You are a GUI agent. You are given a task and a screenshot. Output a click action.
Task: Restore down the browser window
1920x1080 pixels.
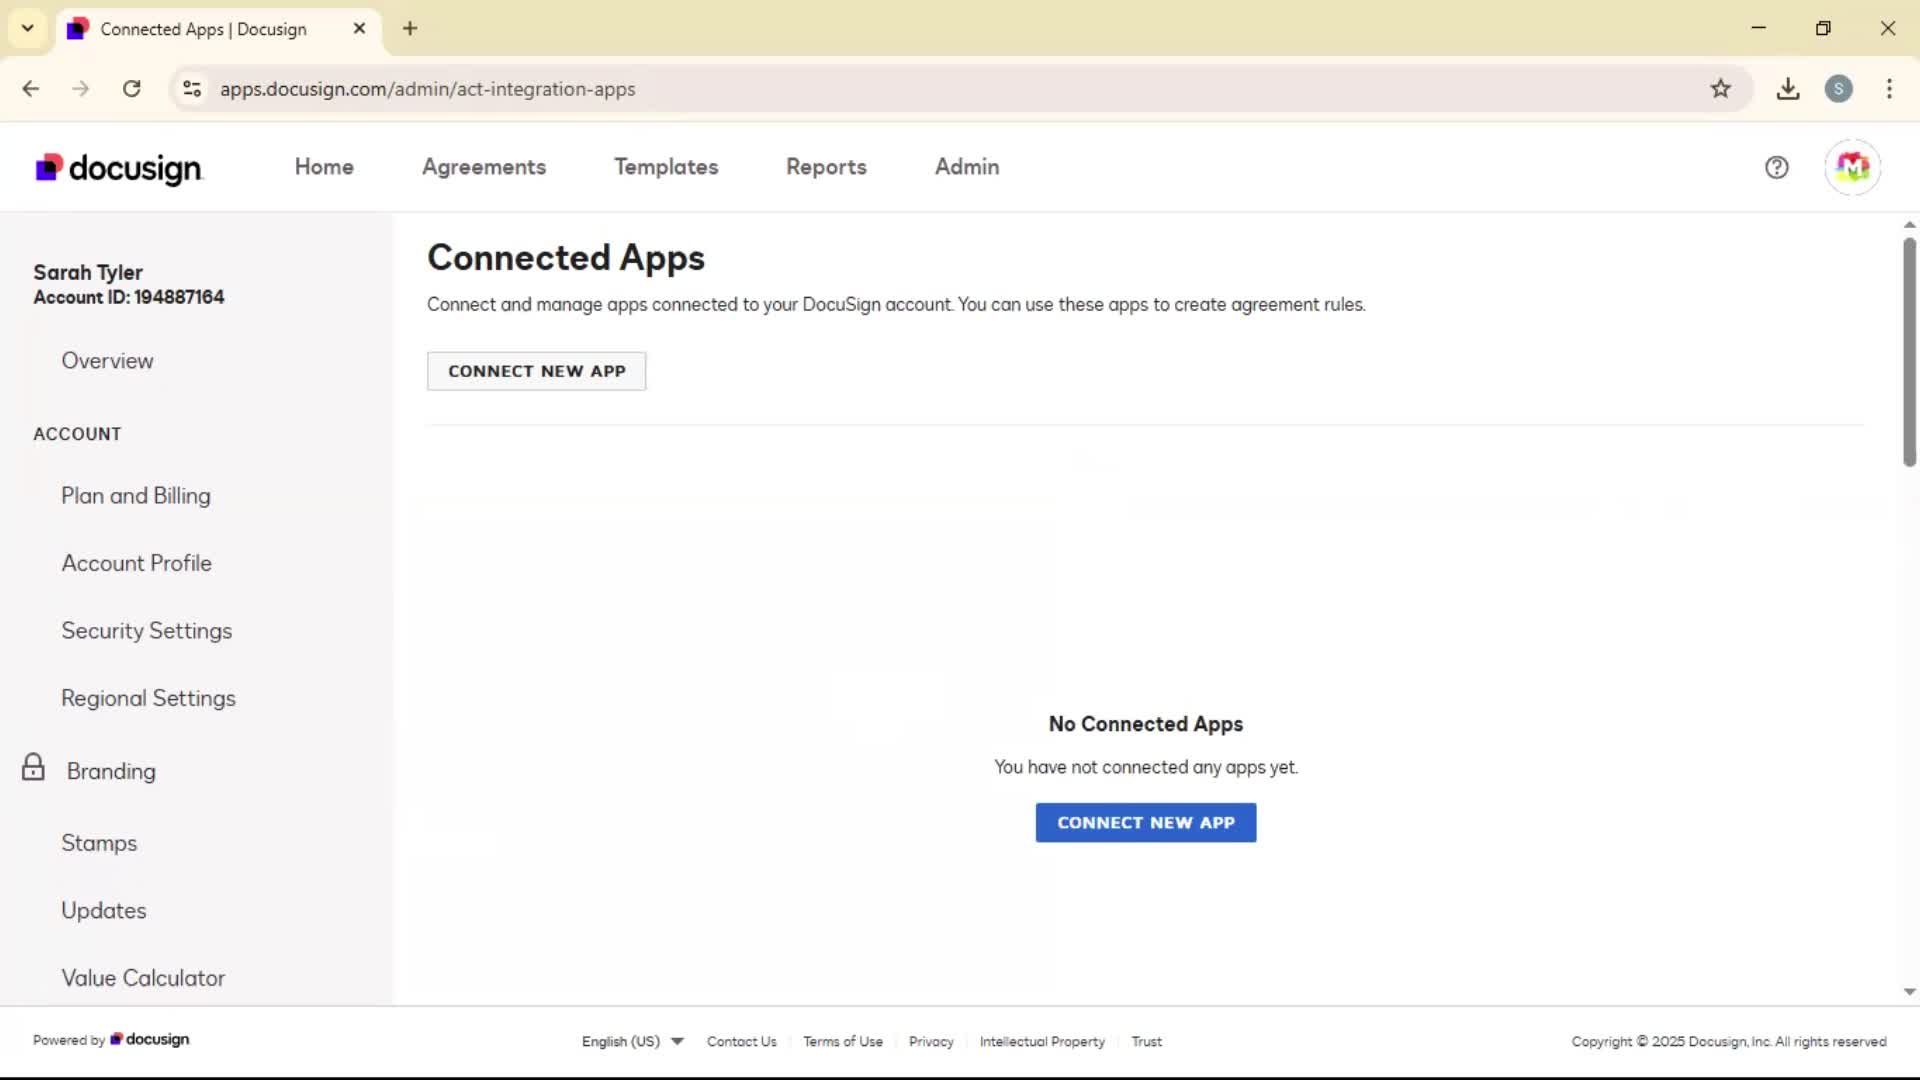[1823, 28]
